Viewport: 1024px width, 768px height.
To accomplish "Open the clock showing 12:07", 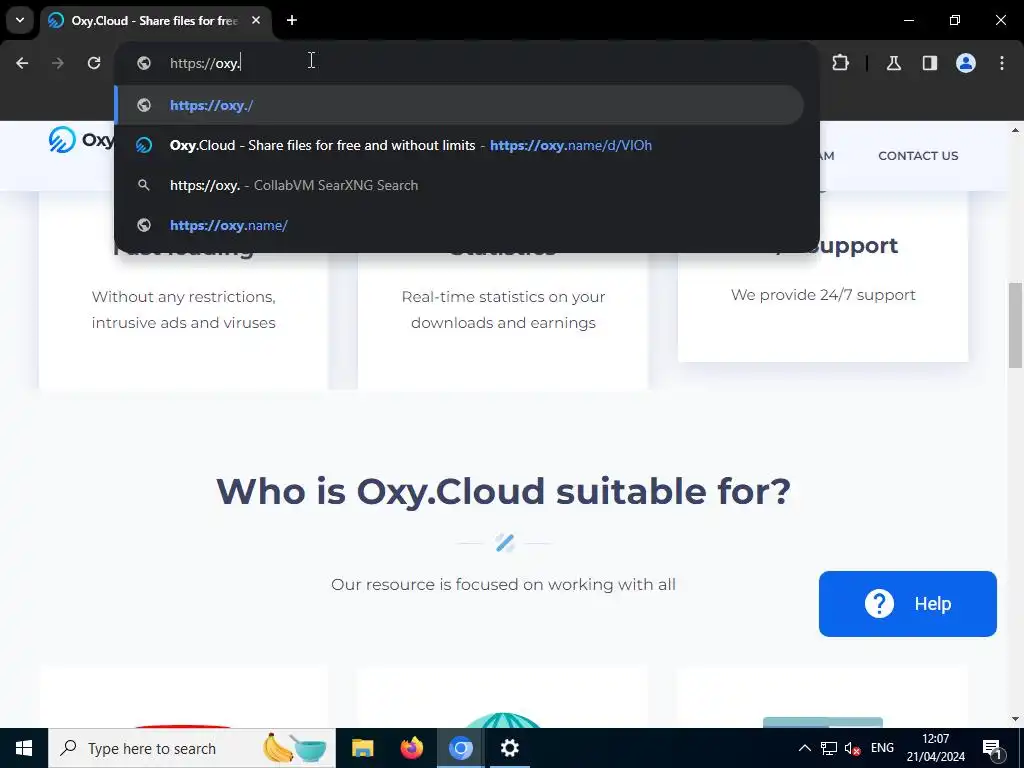I will [x=935, y=748].
